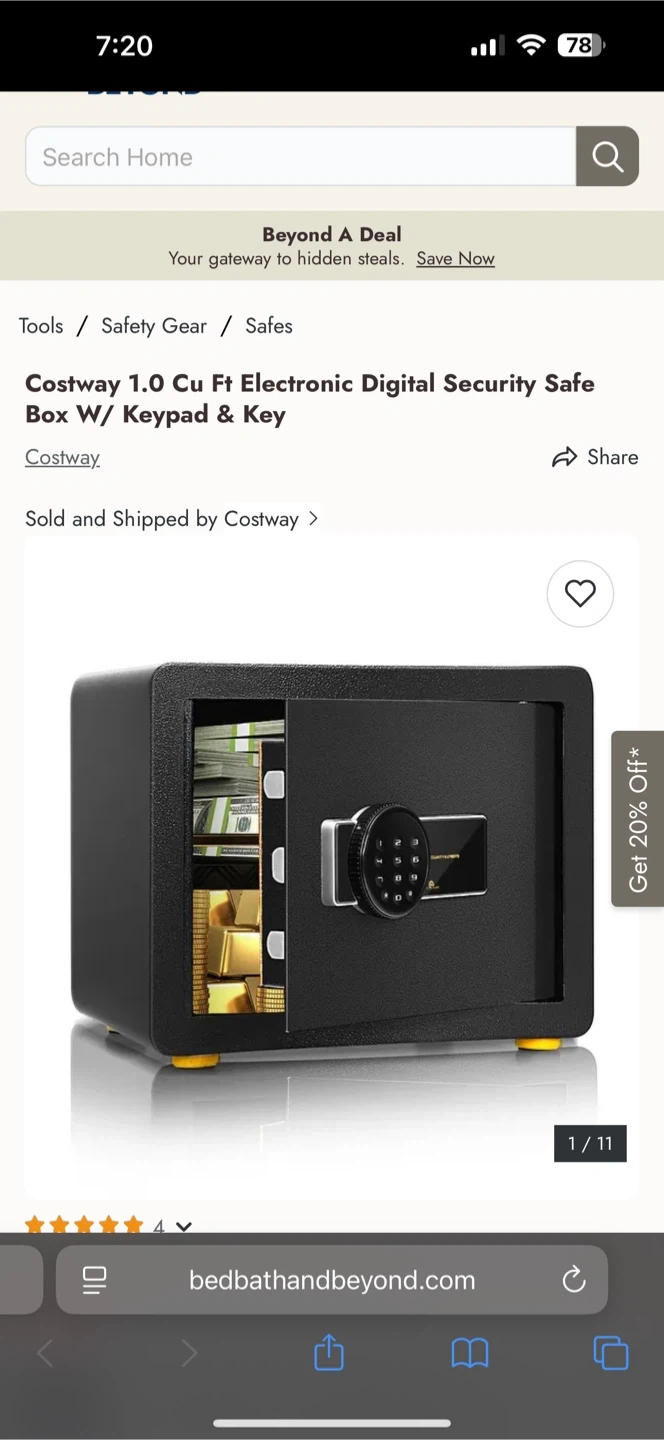
Task: Expand rating details chevron beside 4
Action: point(184,1226)
